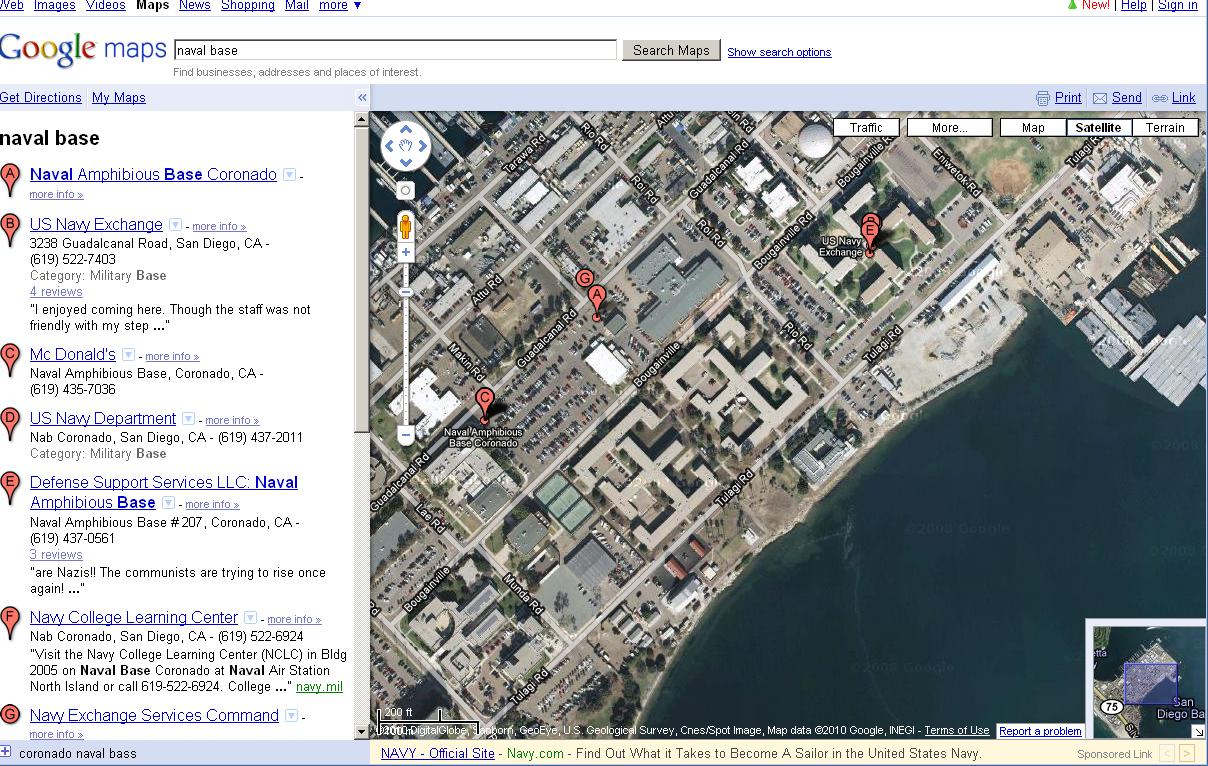Select the orange Street View pegman
The height and width of the screenshot is (766, 1208).
click(406, 226)
